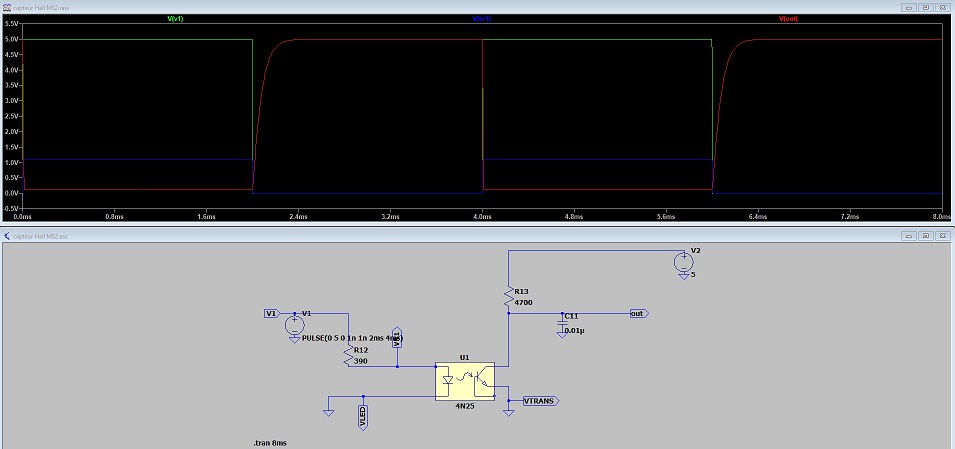Select the R13 resistor symbol
The height and width of the screenshot is (449, 955).
tap(509, 296)
